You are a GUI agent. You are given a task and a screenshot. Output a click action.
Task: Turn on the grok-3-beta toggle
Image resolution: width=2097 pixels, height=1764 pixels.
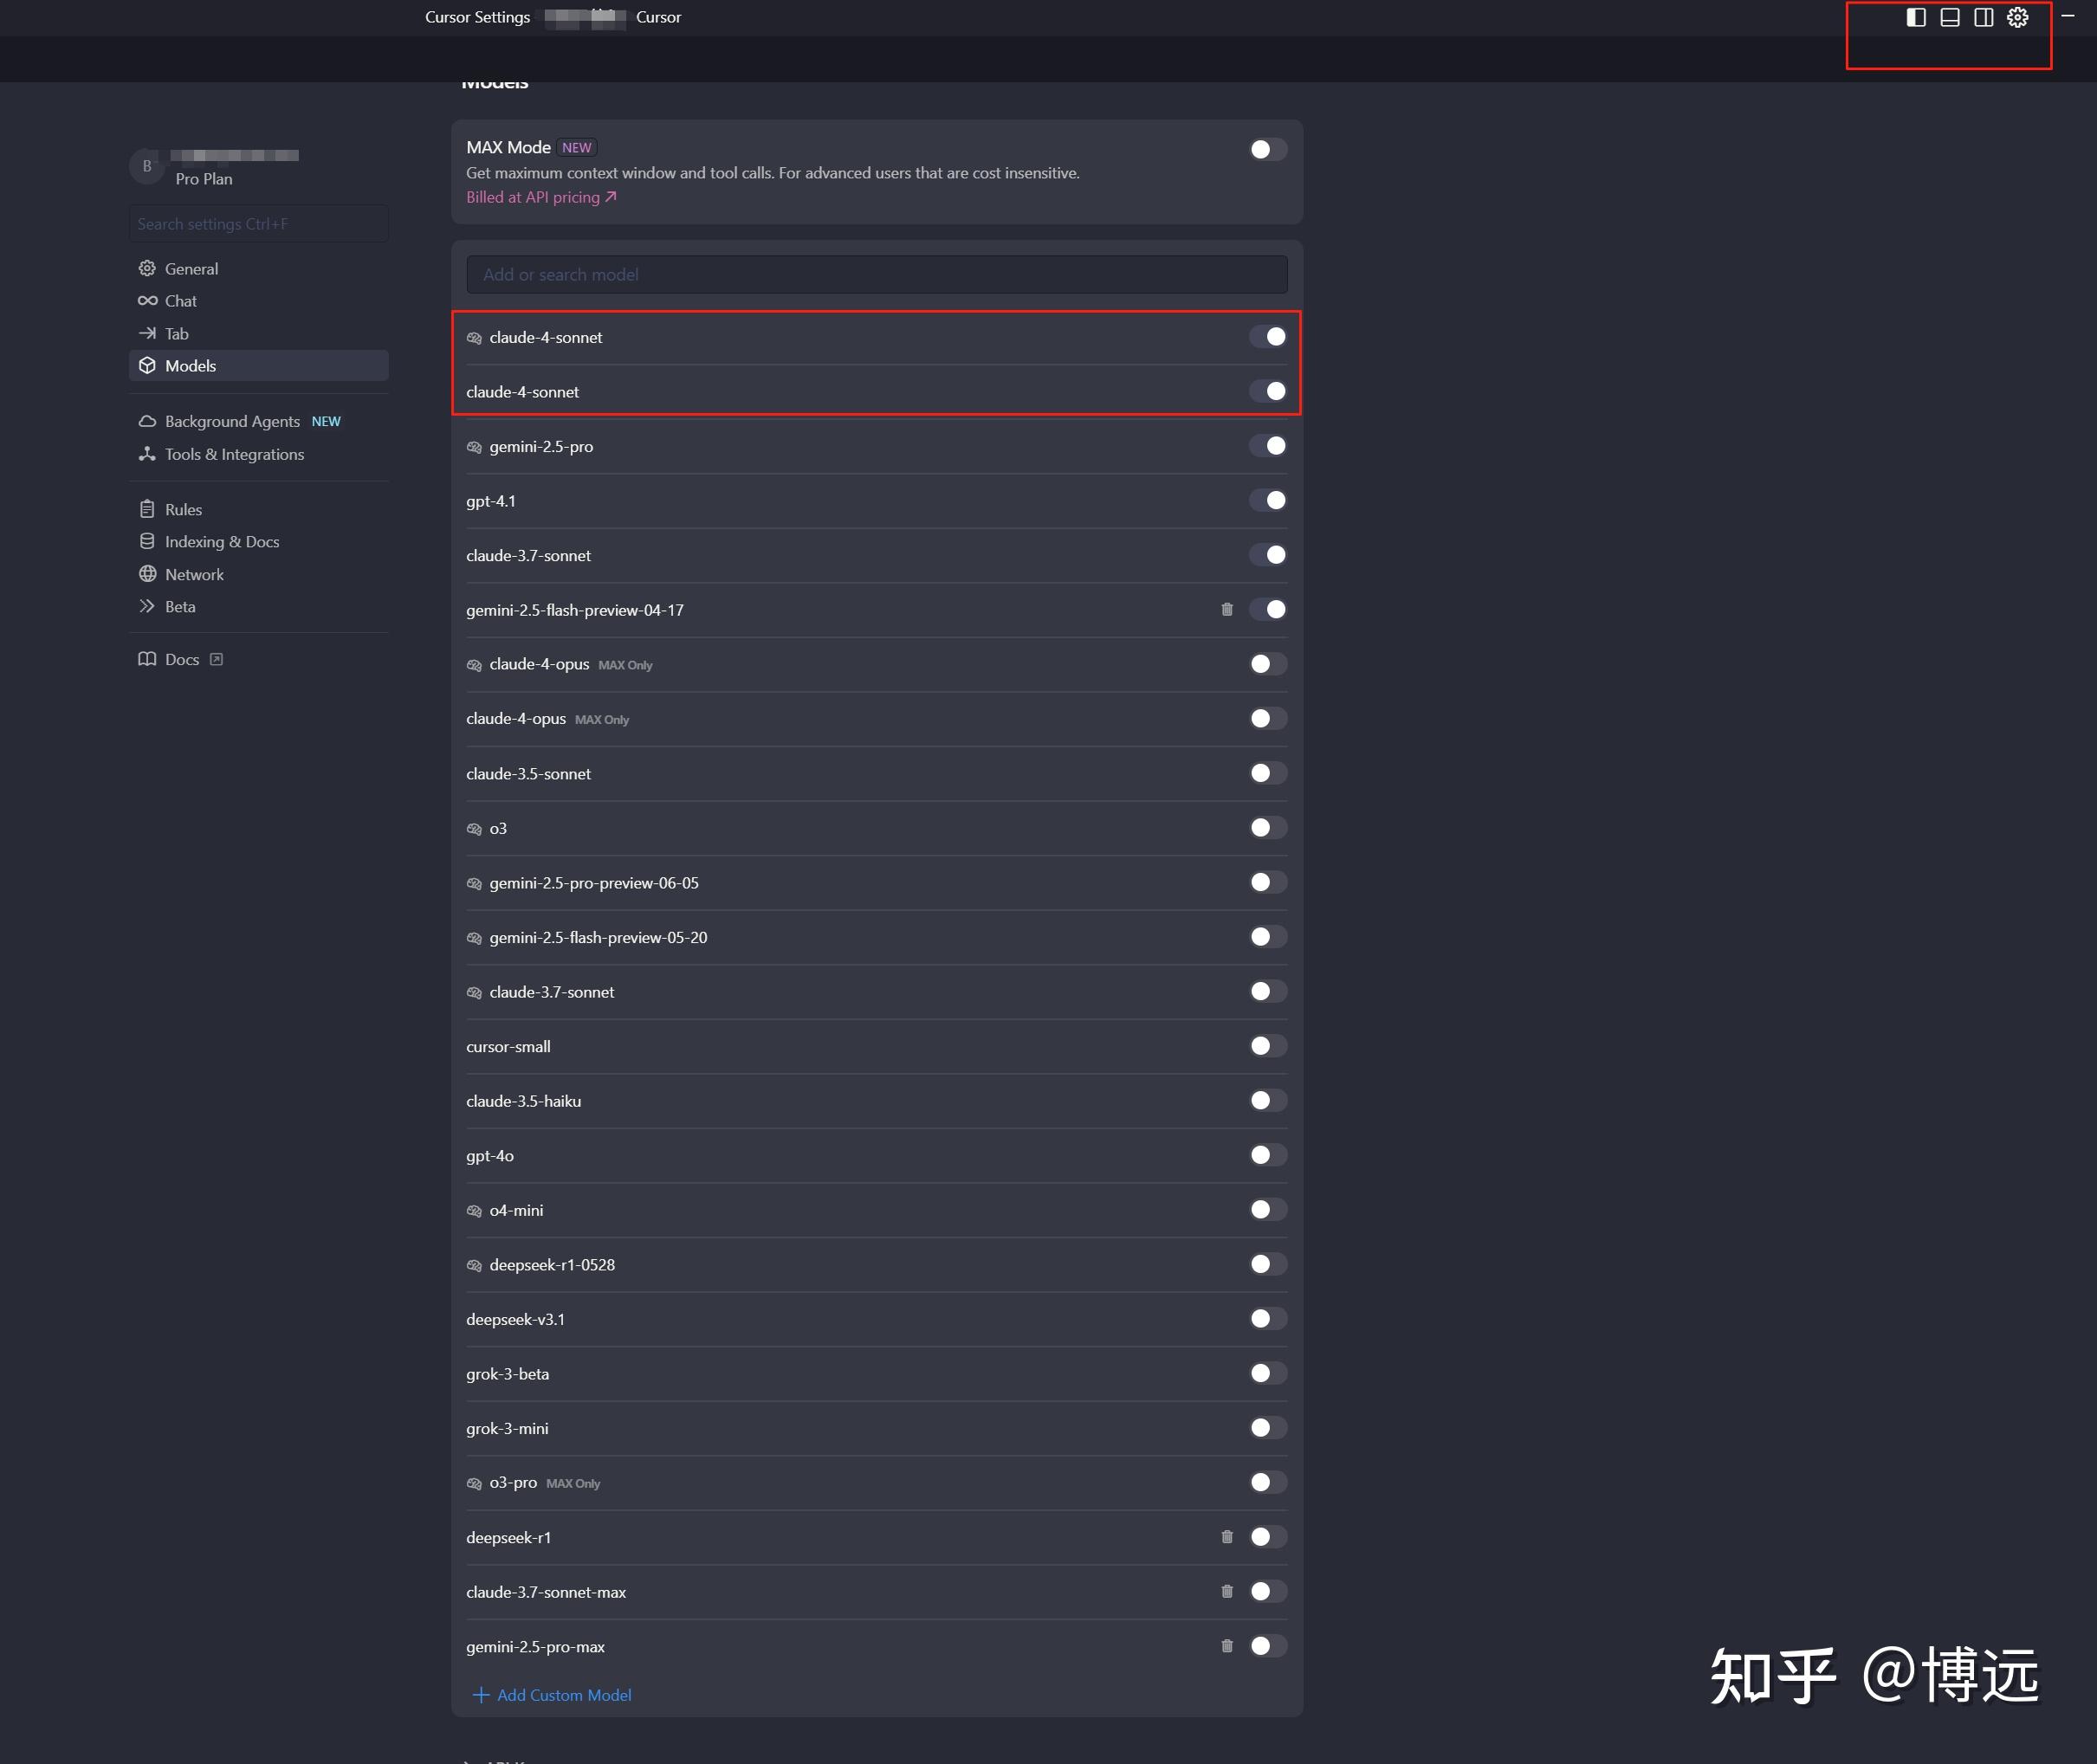(x=1267, y=1373)
